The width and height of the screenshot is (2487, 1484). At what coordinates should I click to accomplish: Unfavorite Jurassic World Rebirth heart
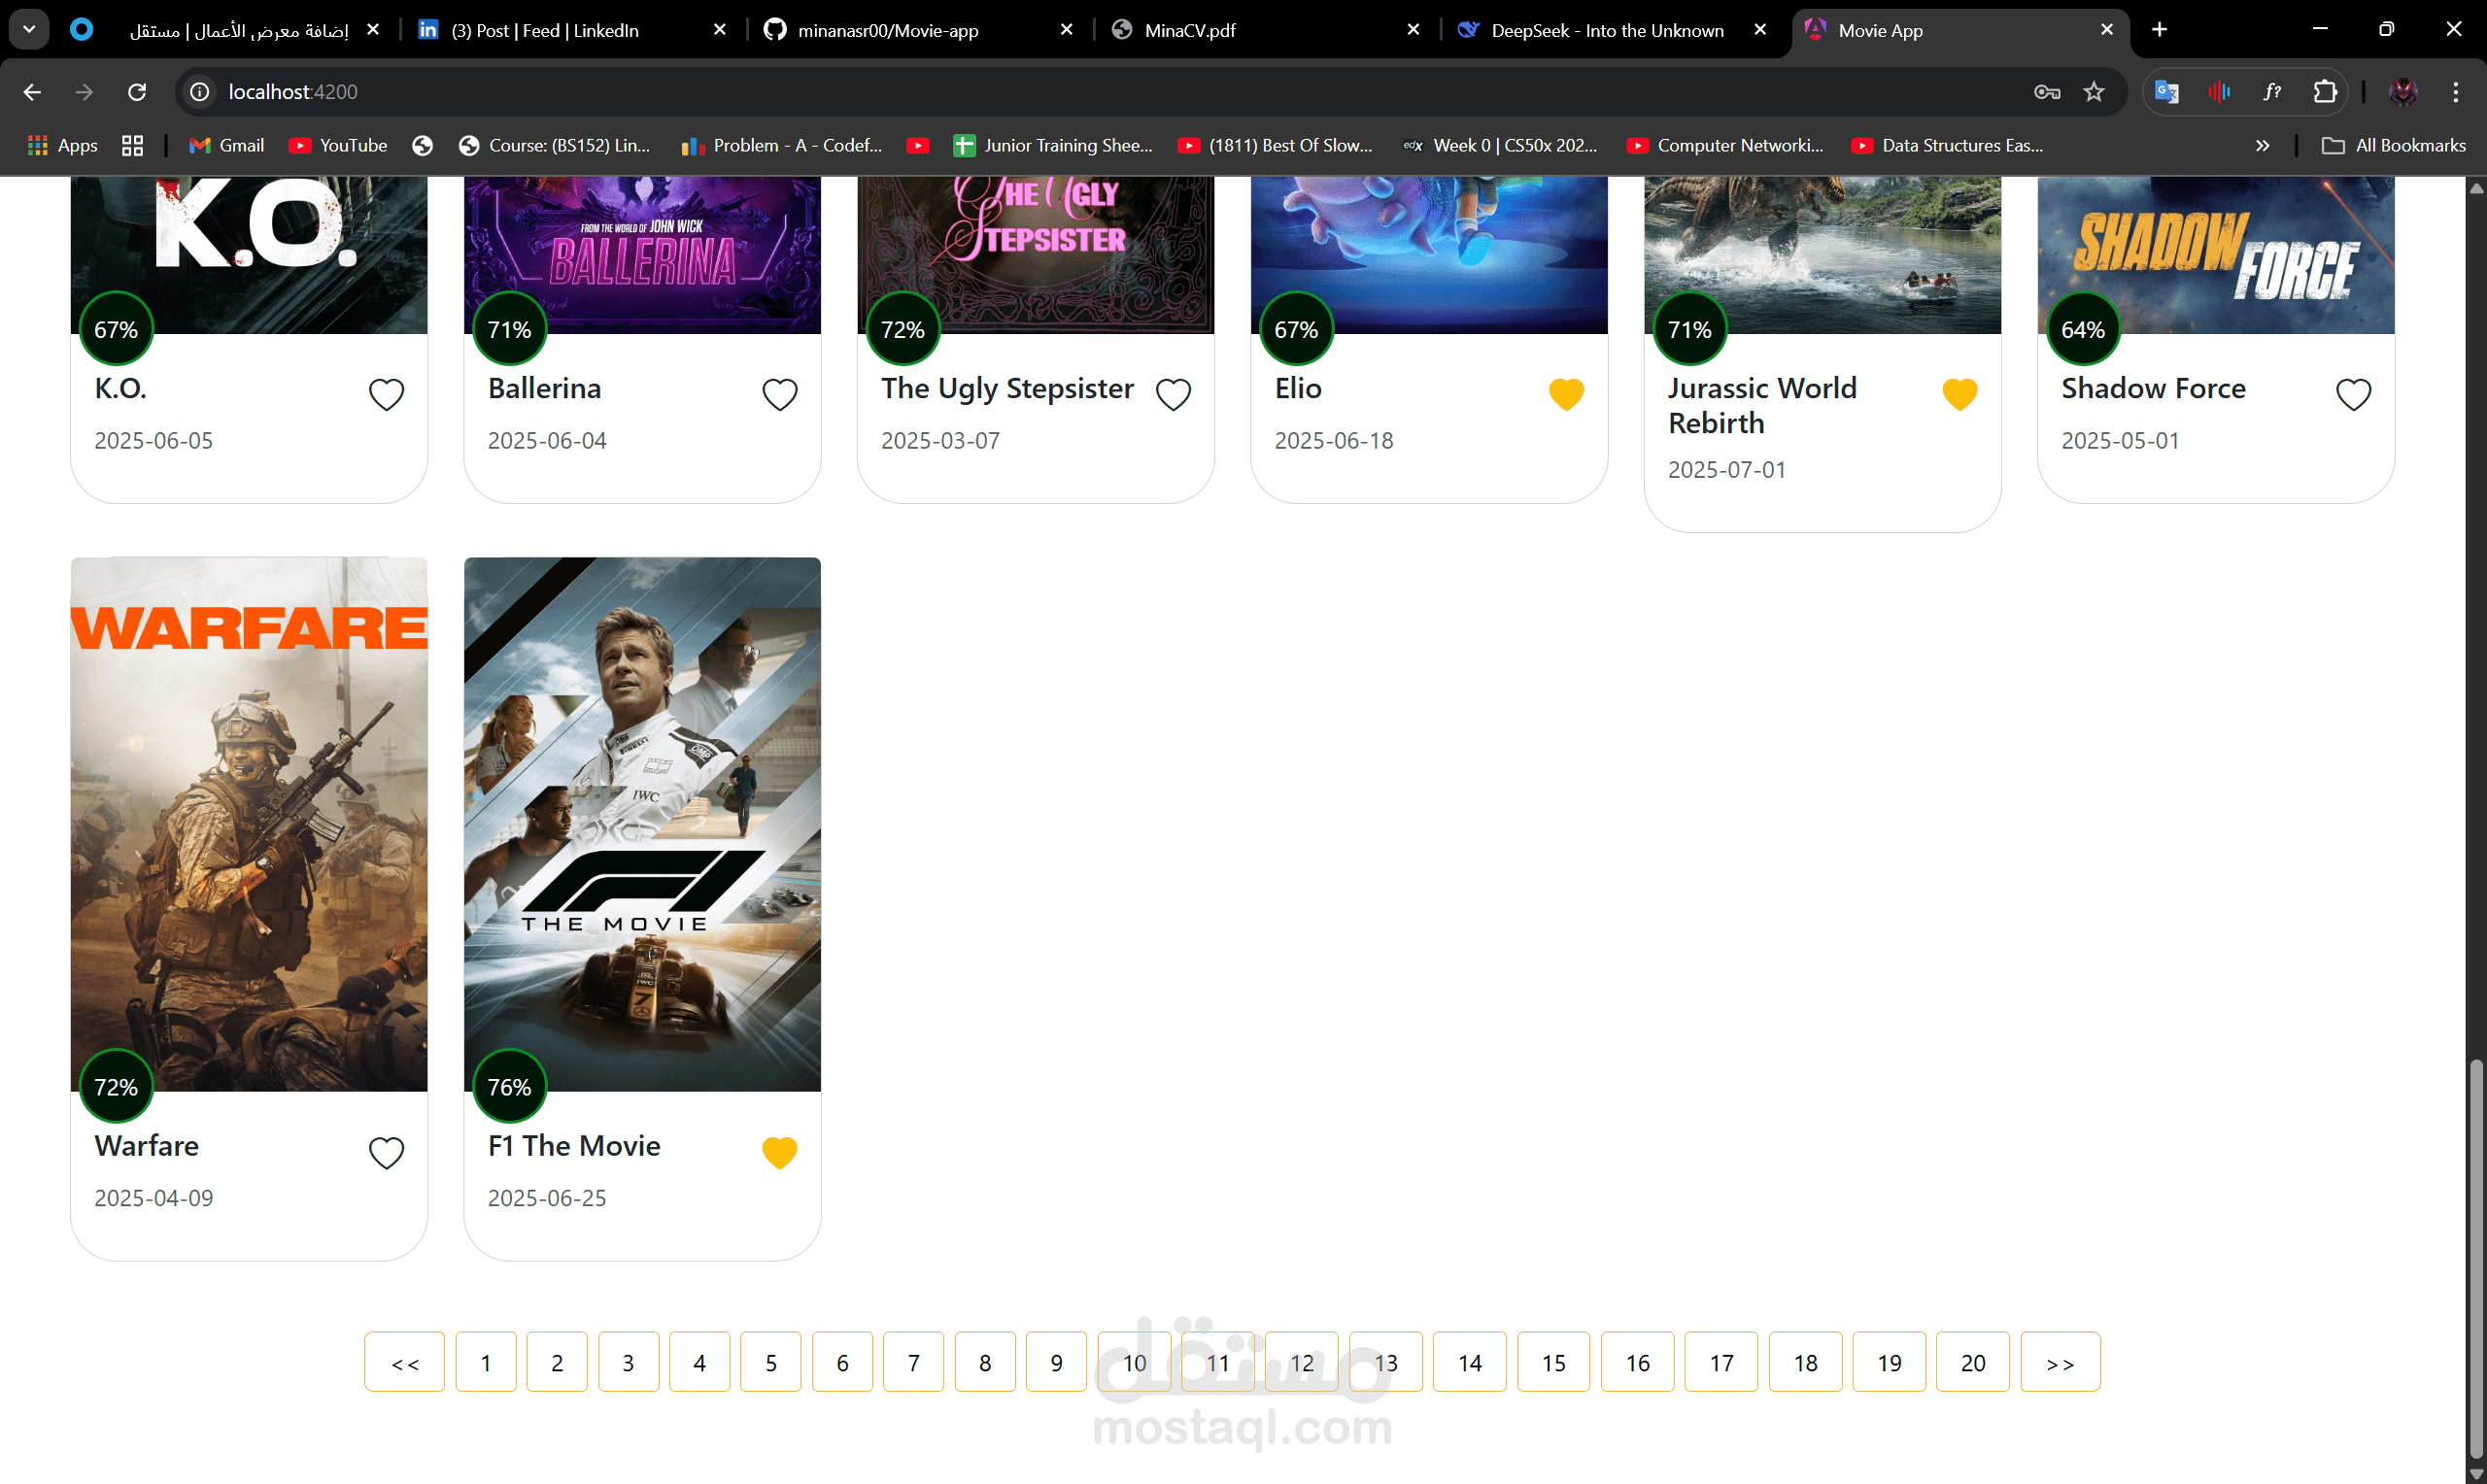[1959, 394]
